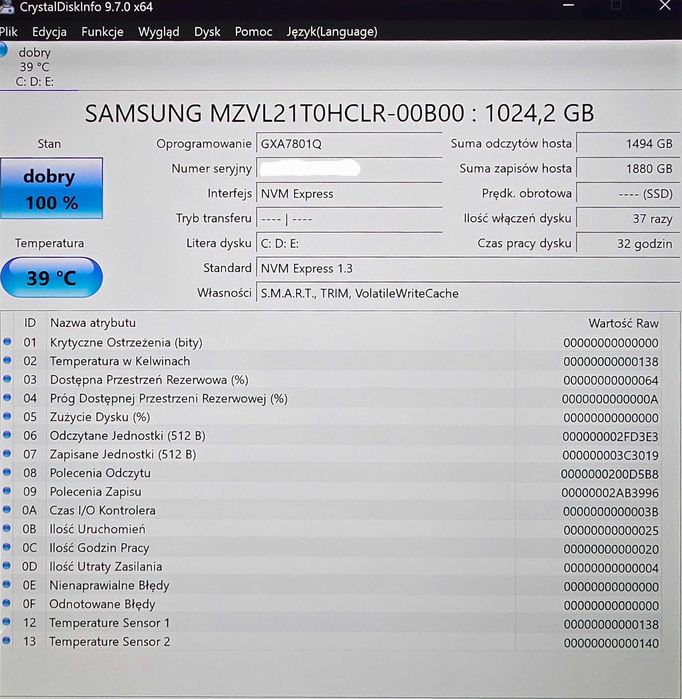Viewport: 682px width, 699px height.
Task: Click the status dot for Polecenia Odczytu row
Action: pos(7,472)
